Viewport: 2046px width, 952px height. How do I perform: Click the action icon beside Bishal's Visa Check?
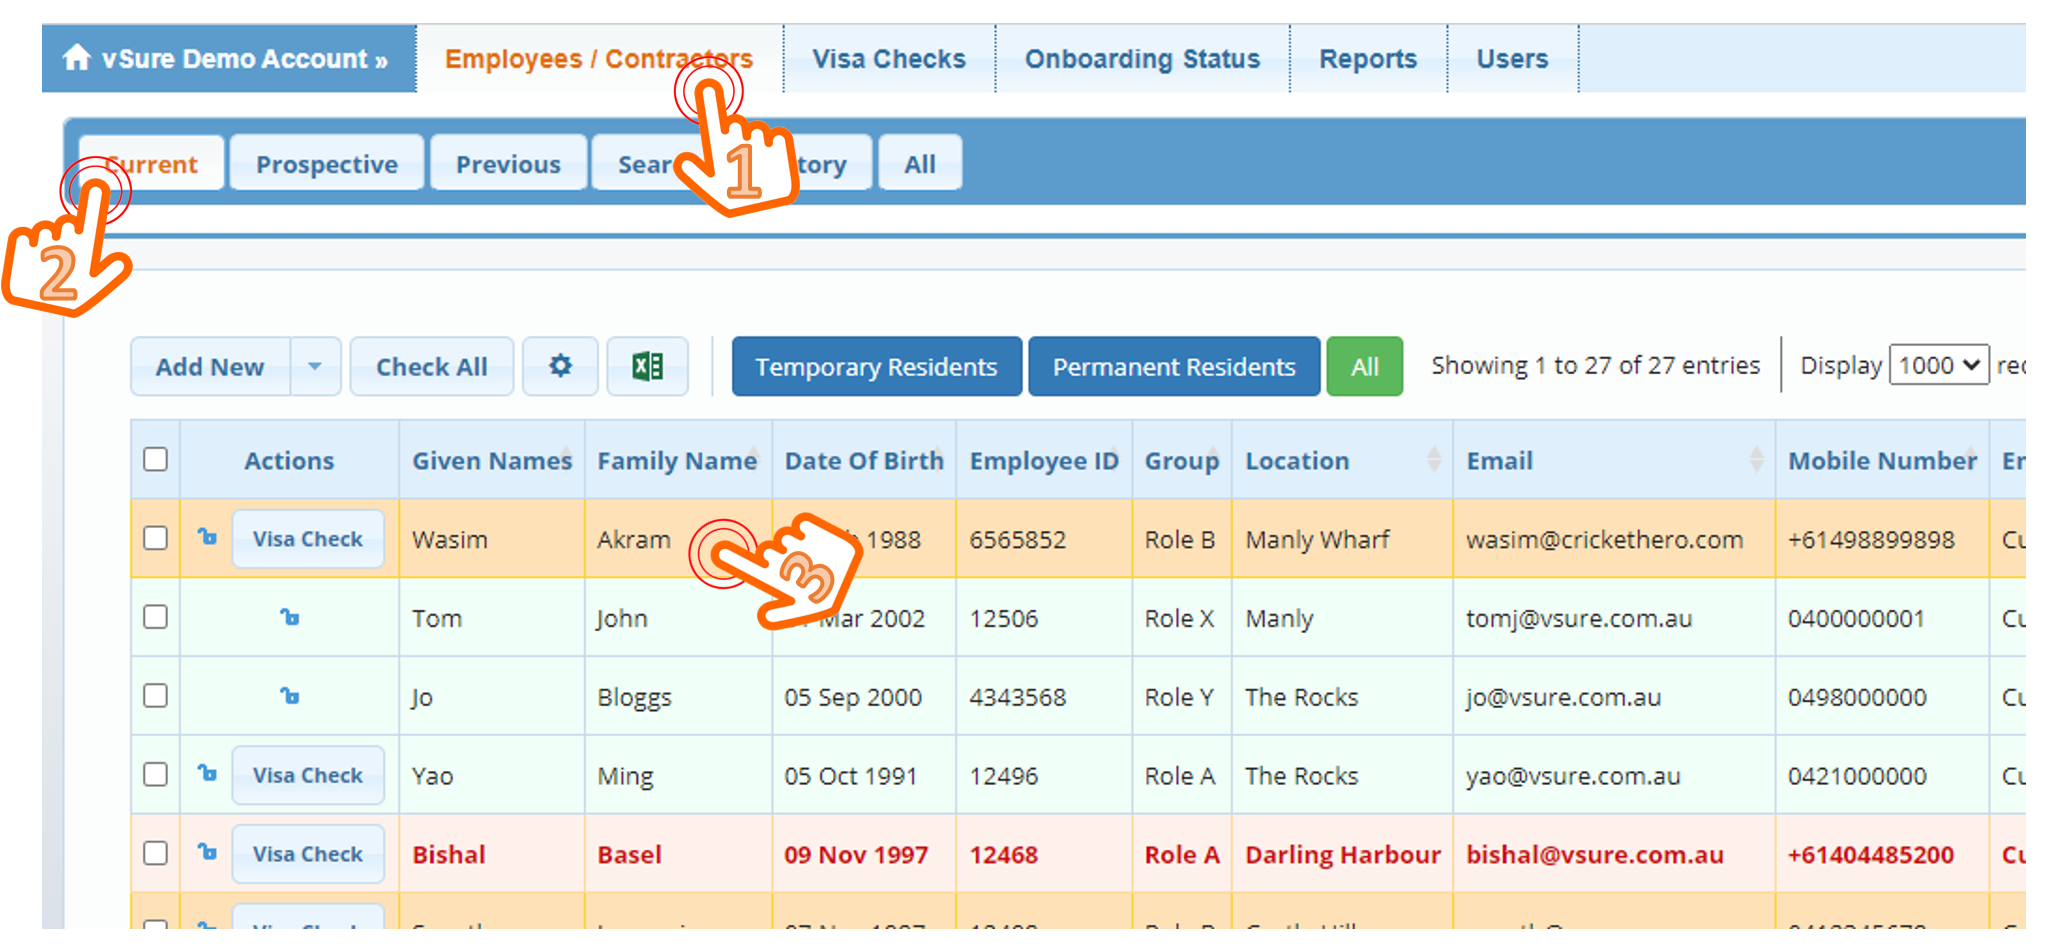[x=207, y=852]
